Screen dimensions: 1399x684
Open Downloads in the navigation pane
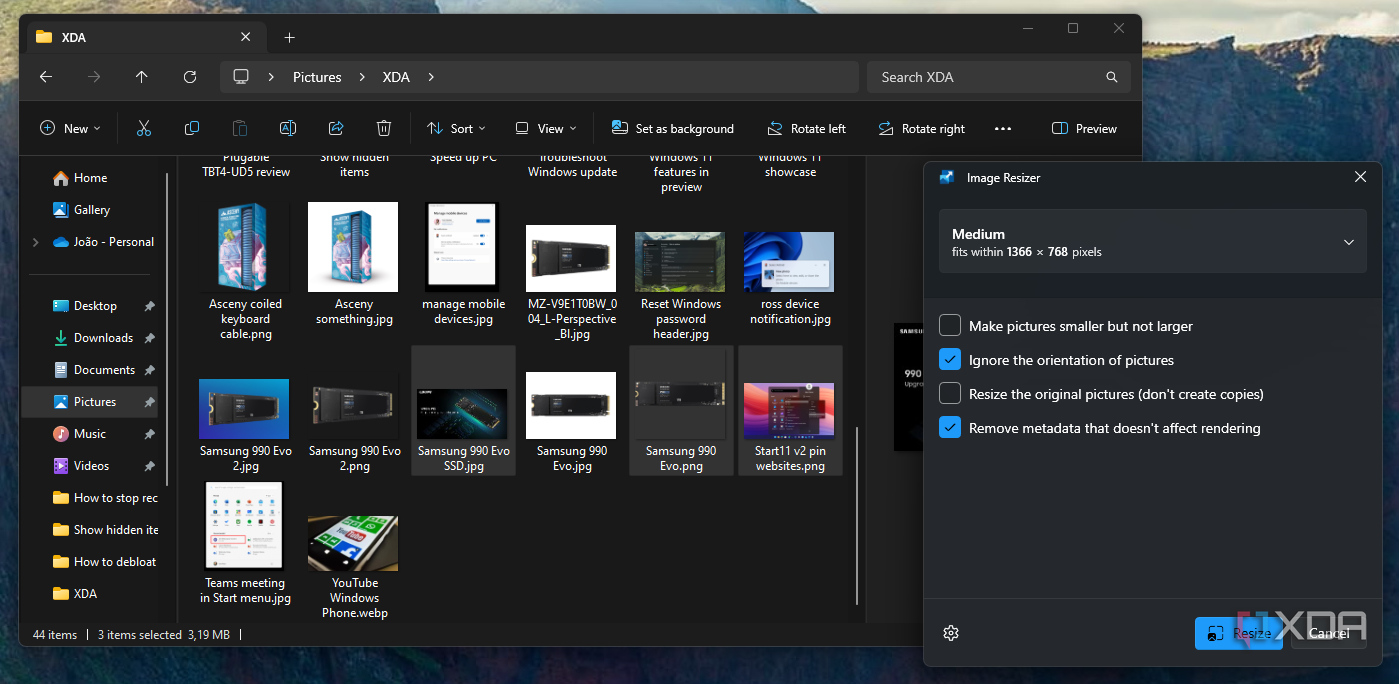pos(103,338)
